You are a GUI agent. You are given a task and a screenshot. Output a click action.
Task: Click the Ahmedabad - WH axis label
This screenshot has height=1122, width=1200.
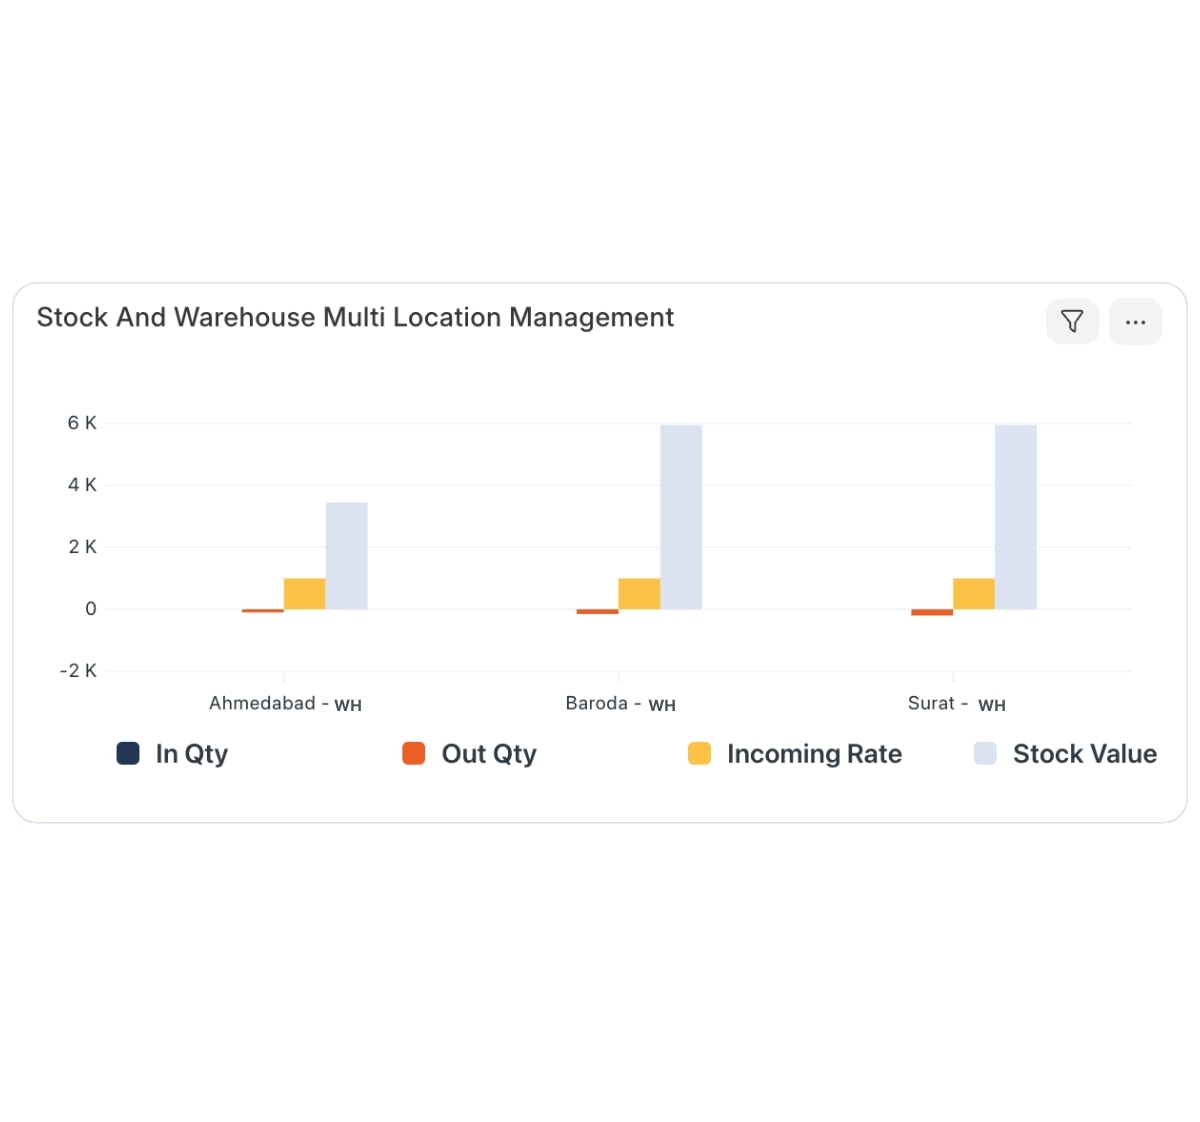pyautogui.click(x=285, y=704)
